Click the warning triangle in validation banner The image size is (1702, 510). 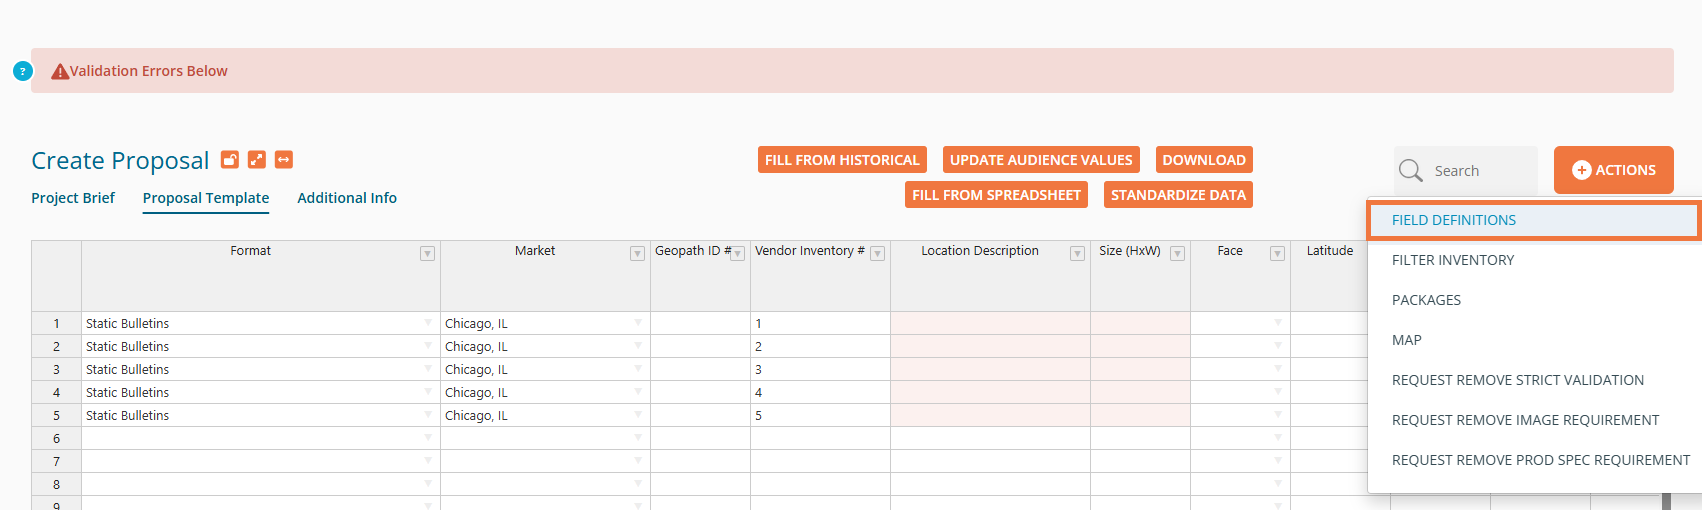point(60,72)
